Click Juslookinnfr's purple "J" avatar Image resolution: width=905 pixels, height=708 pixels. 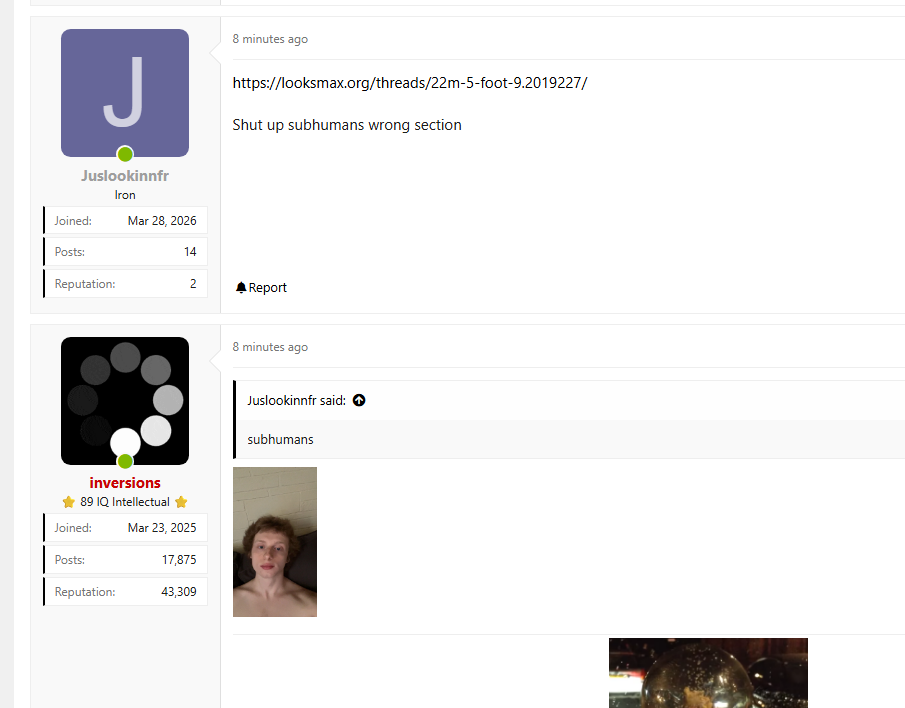pos(125,92)
